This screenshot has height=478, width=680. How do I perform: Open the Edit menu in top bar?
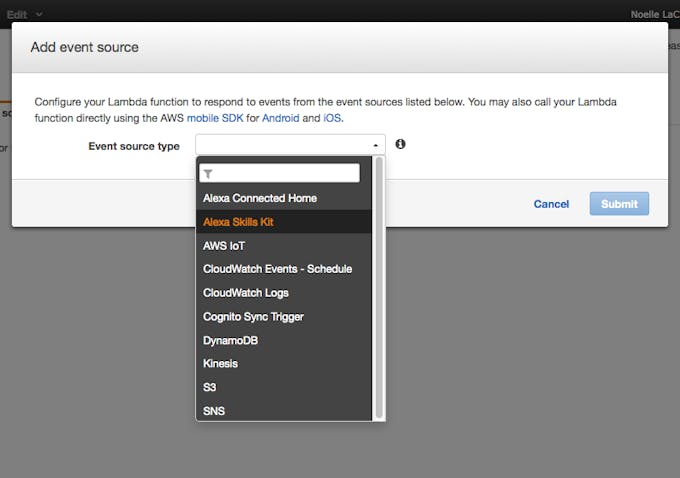click(x=24, y=15)
